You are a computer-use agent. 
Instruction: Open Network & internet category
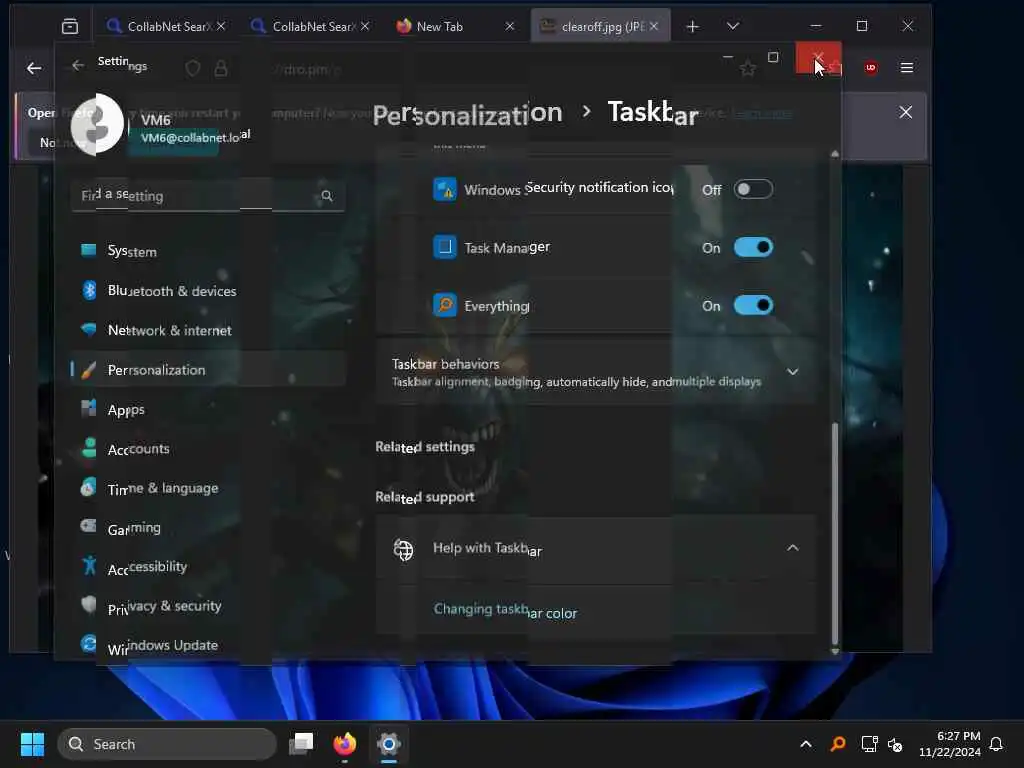click(x=208, y=330)
